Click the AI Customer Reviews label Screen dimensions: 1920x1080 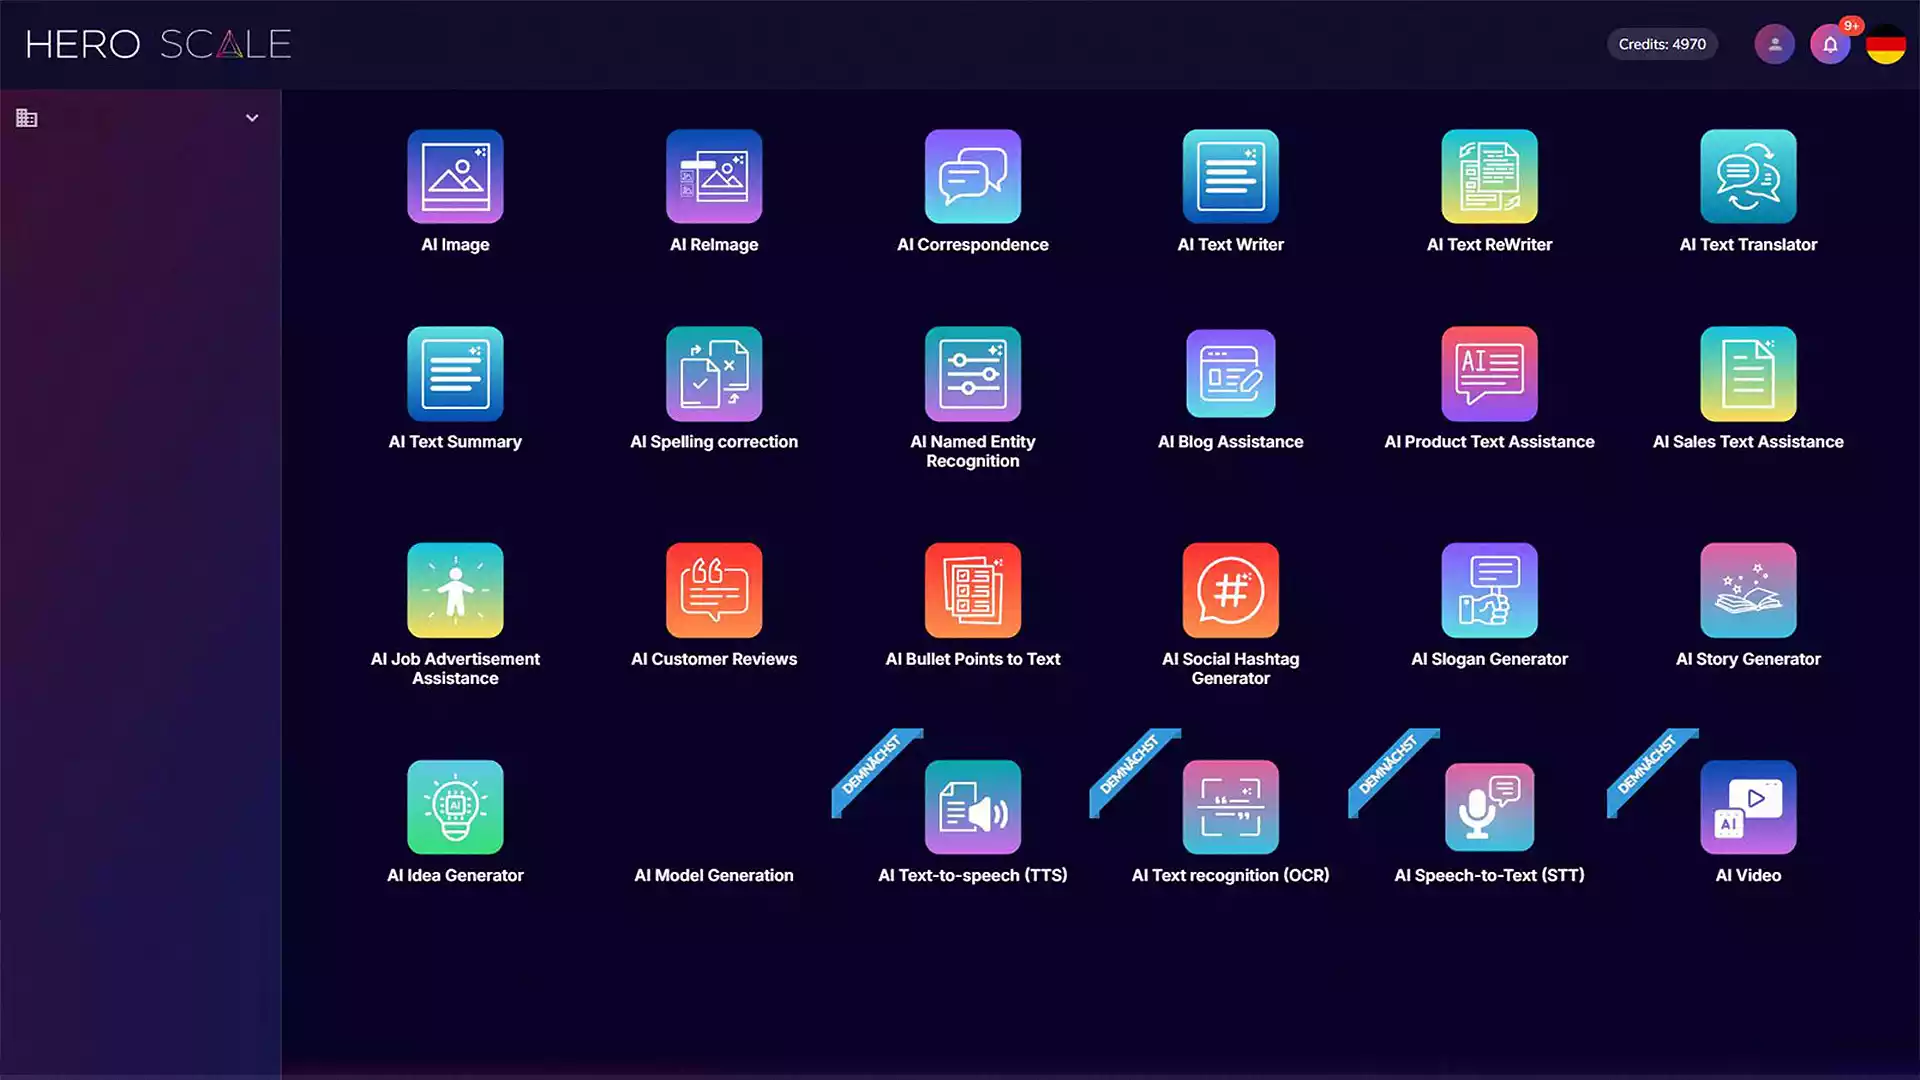click(714, 659)
